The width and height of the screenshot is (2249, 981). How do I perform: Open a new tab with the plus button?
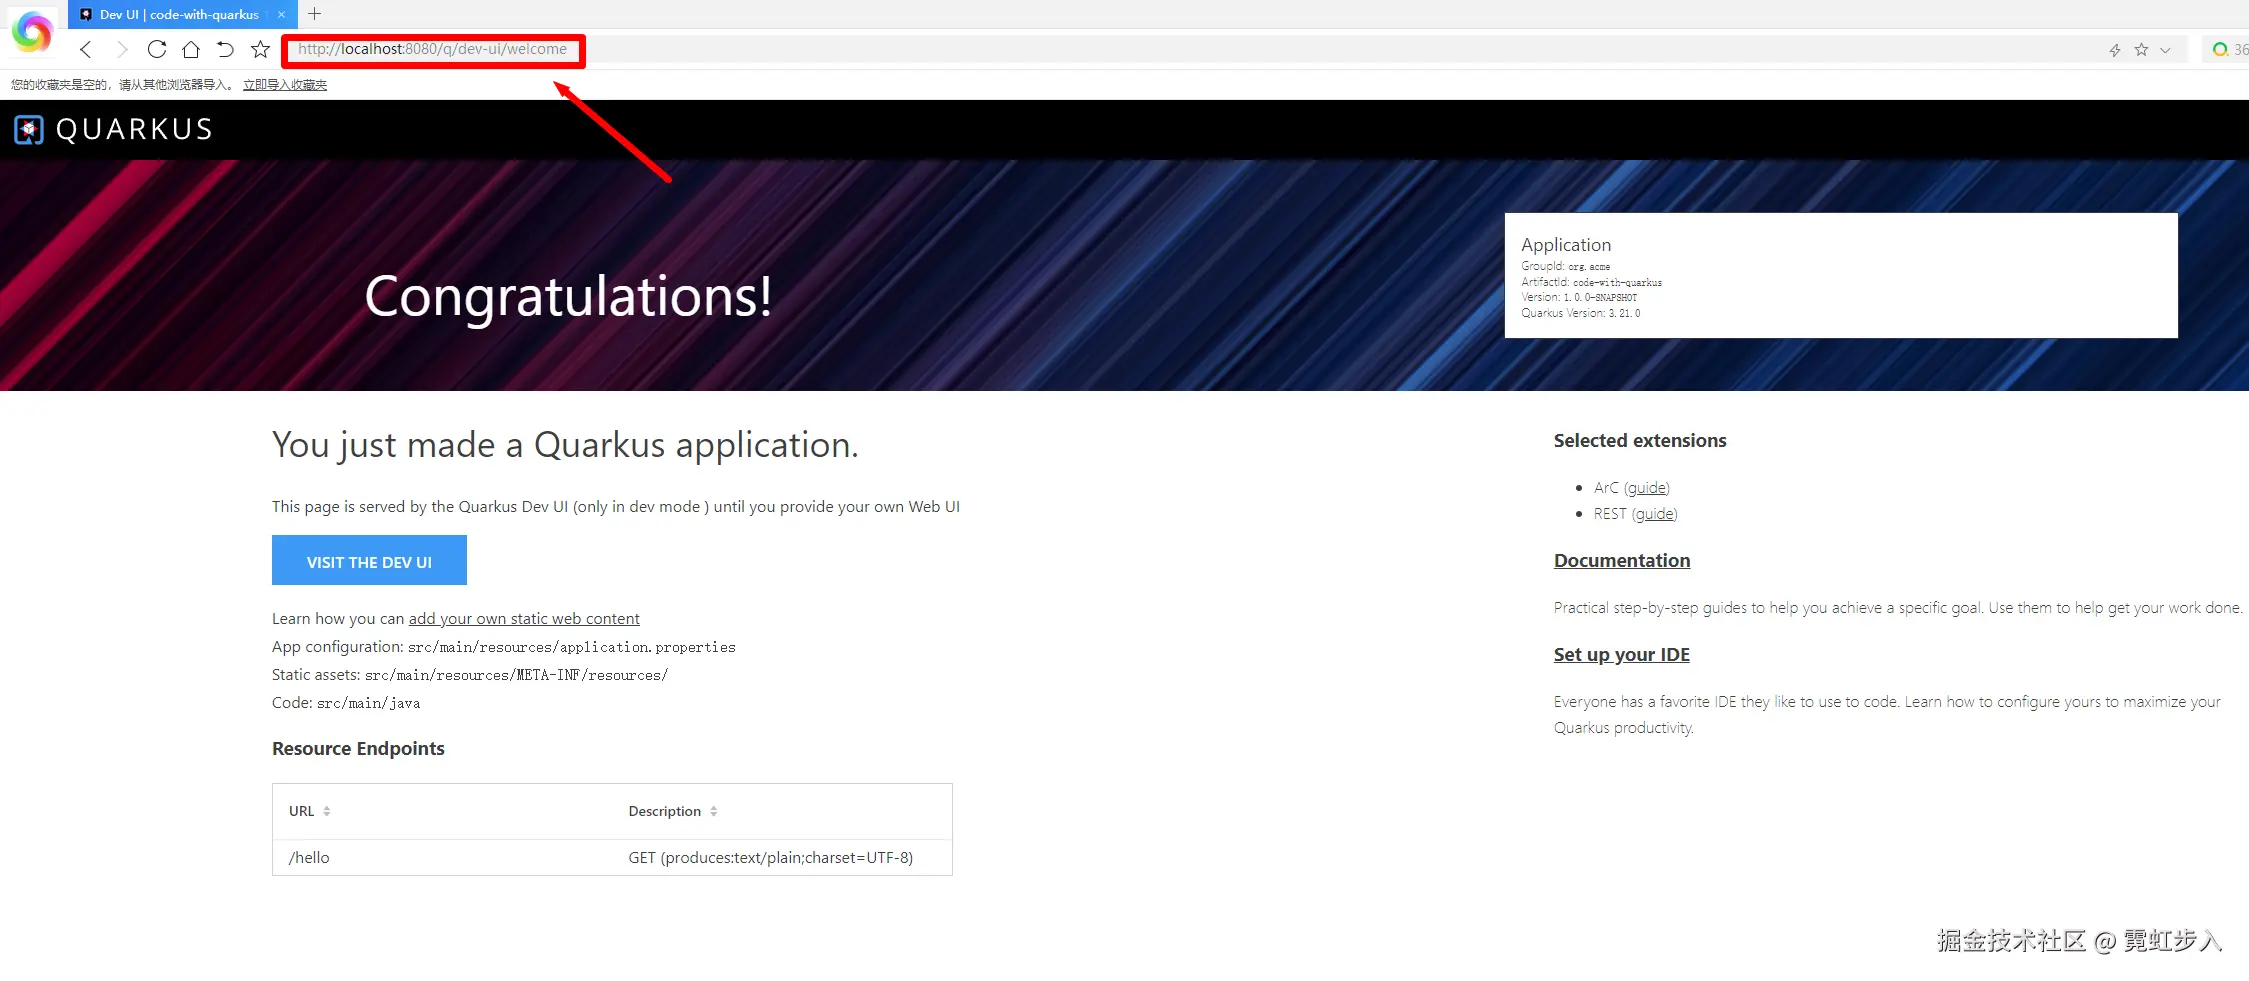coord(314,14)
